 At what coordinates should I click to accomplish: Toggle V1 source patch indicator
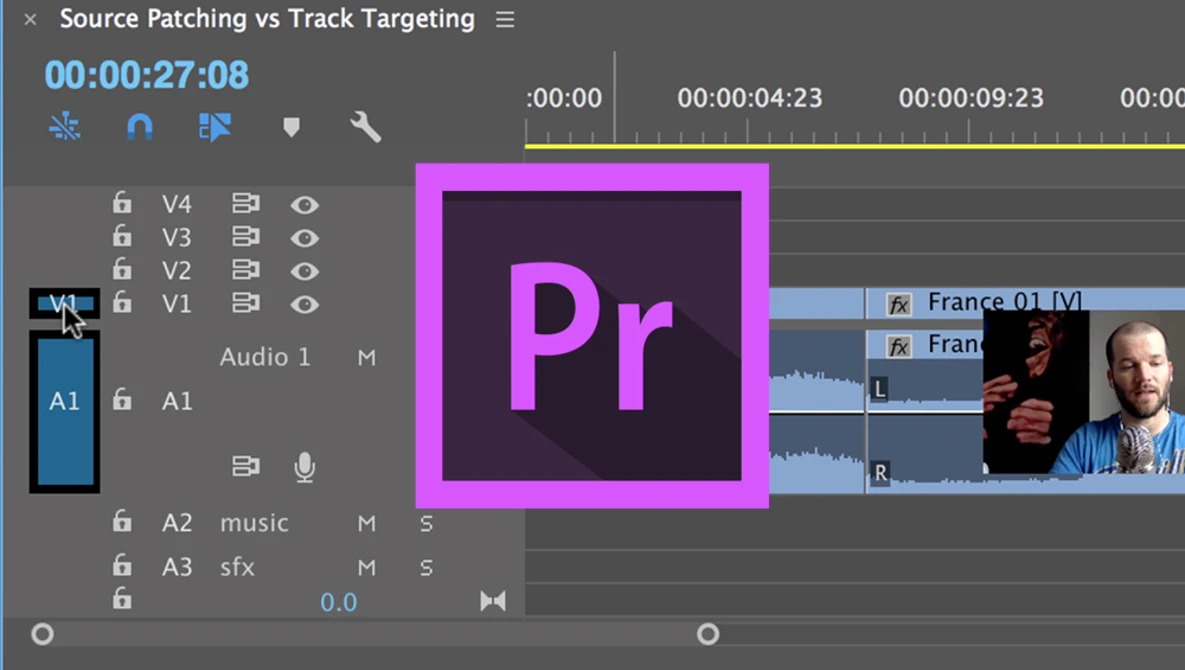click(x=64, y=304)
